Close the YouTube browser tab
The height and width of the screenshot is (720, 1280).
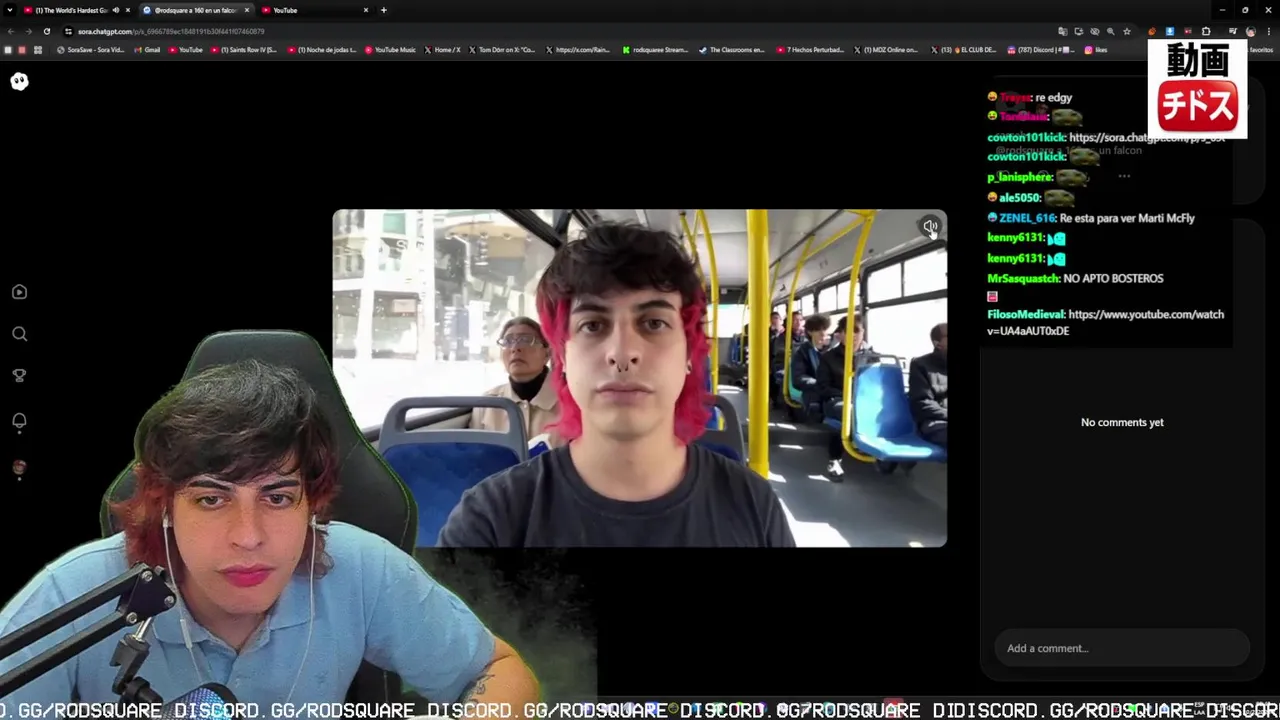(366, 10)
